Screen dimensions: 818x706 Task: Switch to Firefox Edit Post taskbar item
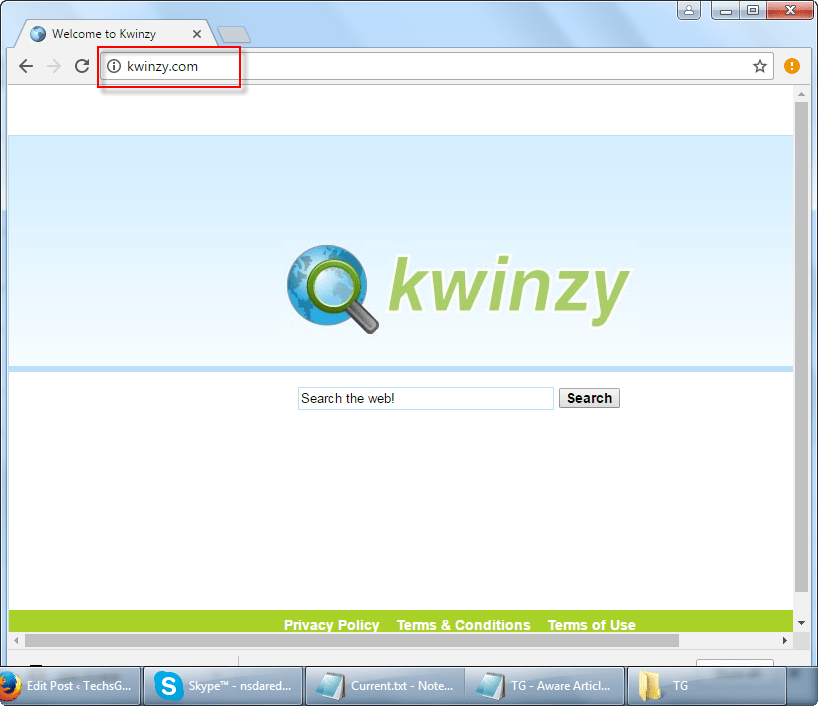click(70, 686)
